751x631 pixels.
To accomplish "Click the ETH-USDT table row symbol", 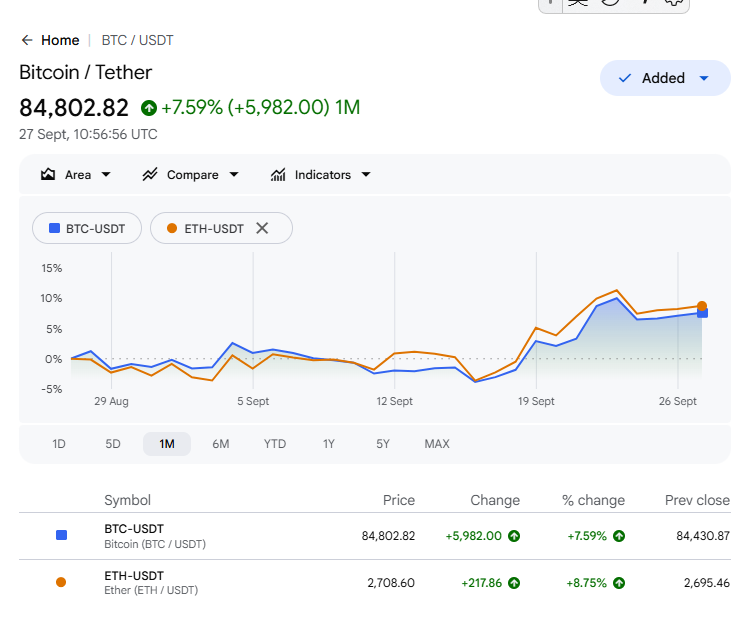I will pos(134,576).
